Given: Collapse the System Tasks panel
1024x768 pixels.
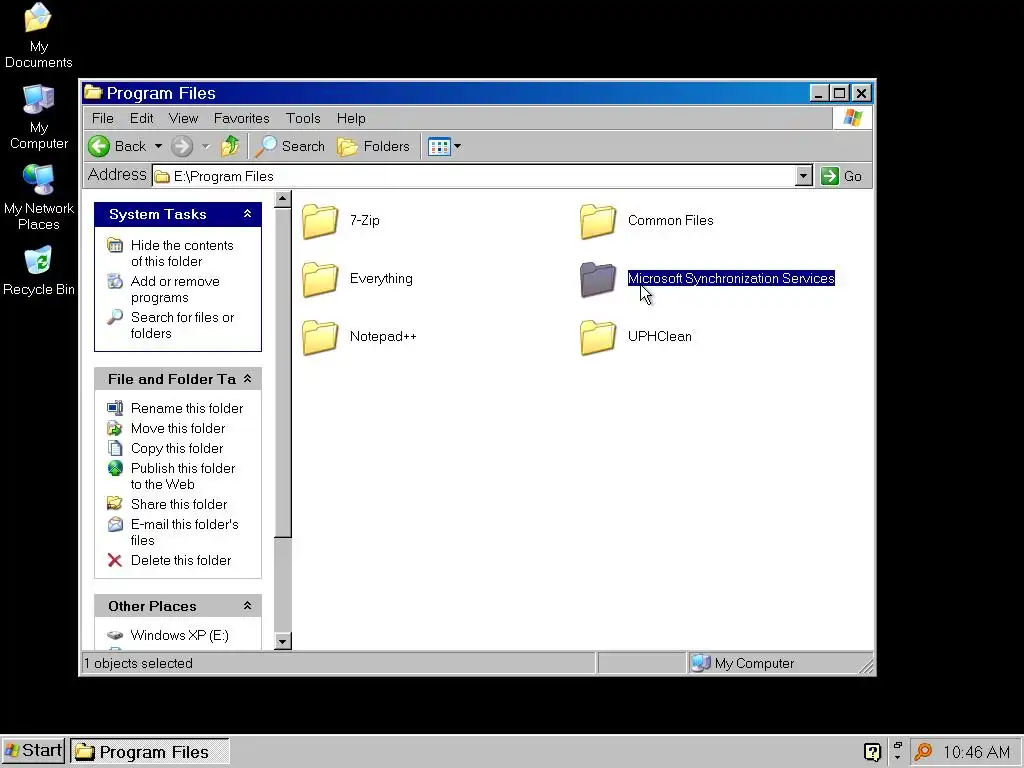Looking at the screenshot, I should (248, 214).
